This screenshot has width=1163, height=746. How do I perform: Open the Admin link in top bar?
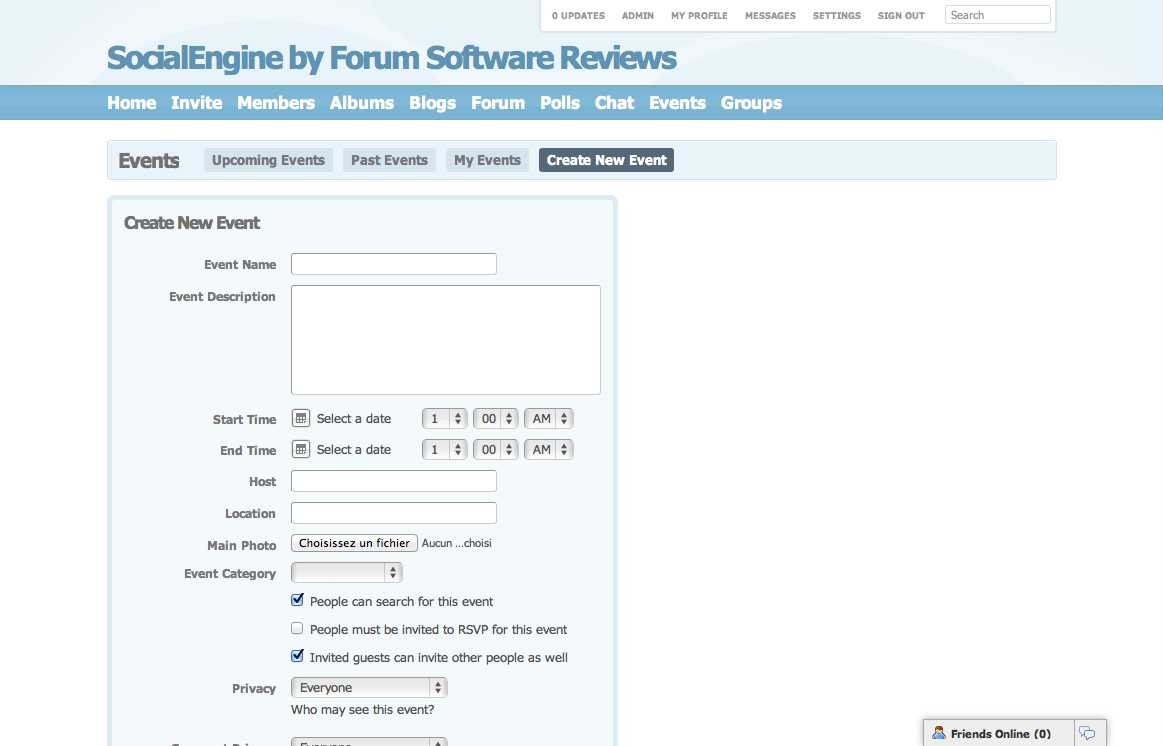click(x=638, y=16)
